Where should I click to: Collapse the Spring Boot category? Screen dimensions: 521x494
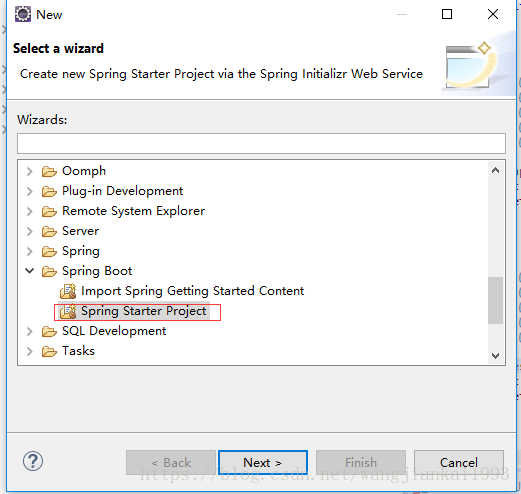click(30, 271)
